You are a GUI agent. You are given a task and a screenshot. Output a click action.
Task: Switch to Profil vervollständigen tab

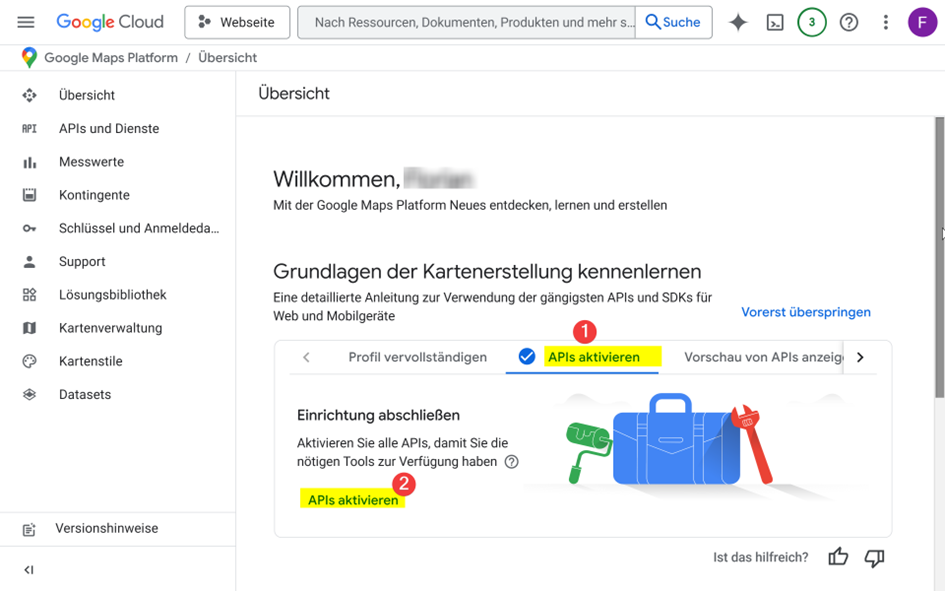point(418,357)
